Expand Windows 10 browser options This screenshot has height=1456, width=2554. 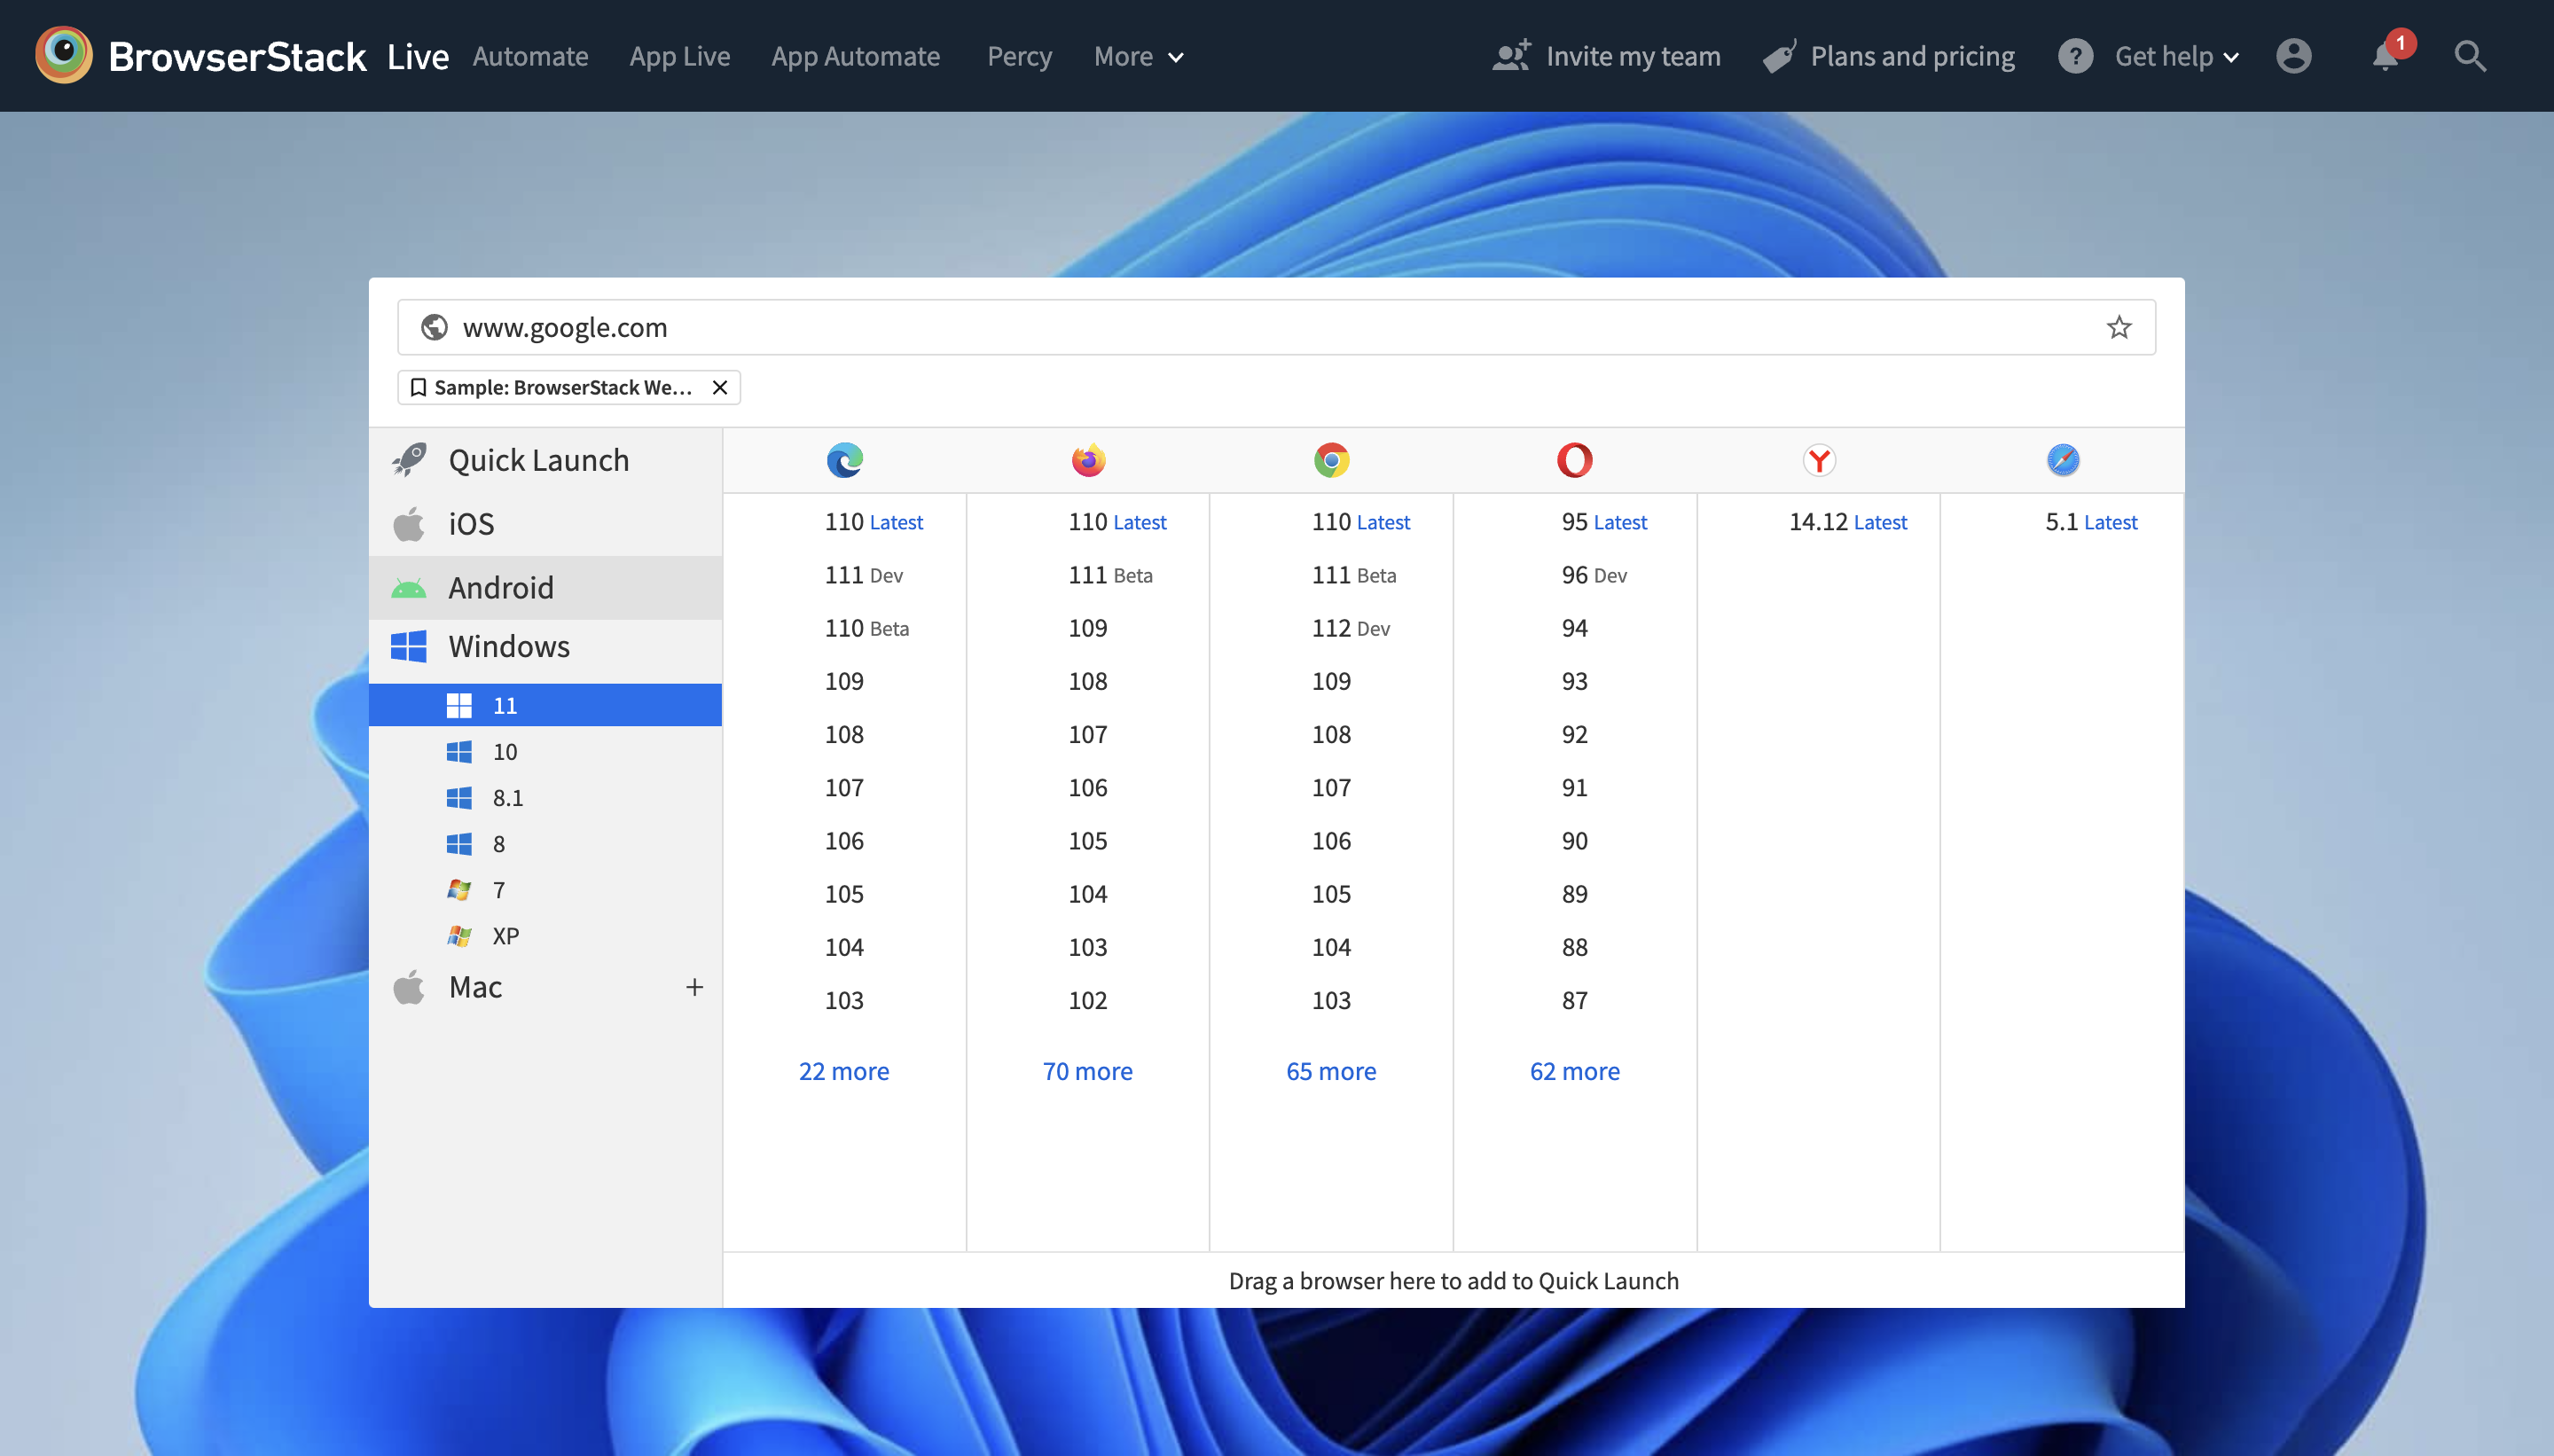click(x=505, y=751)
